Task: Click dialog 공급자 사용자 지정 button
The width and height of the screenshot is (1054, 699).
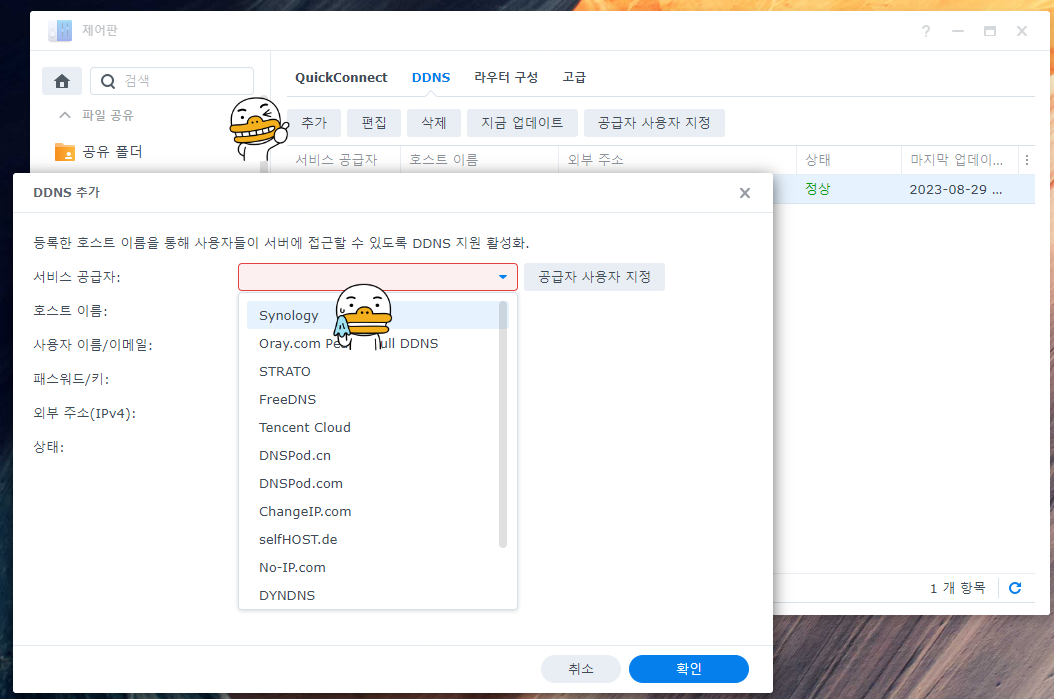Action: coord(594,277)
